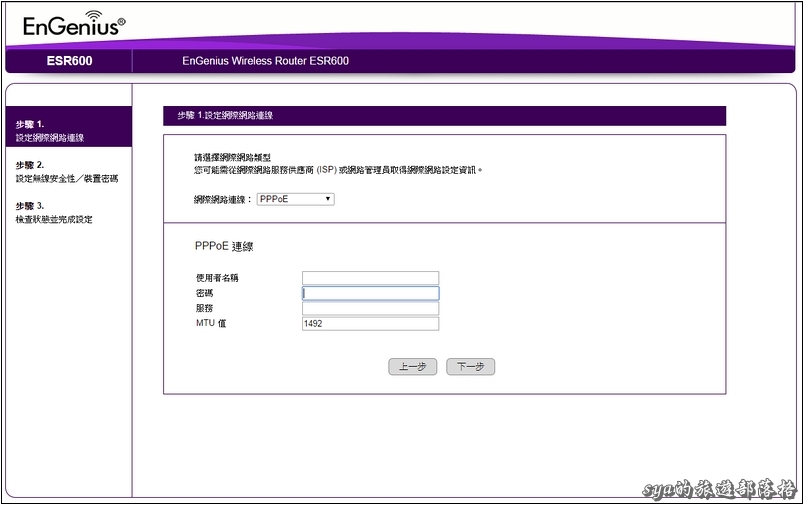Click the PPPoE 連線 section heading
This screenshot has height=505, width=804.
click(x=224, y=246)
